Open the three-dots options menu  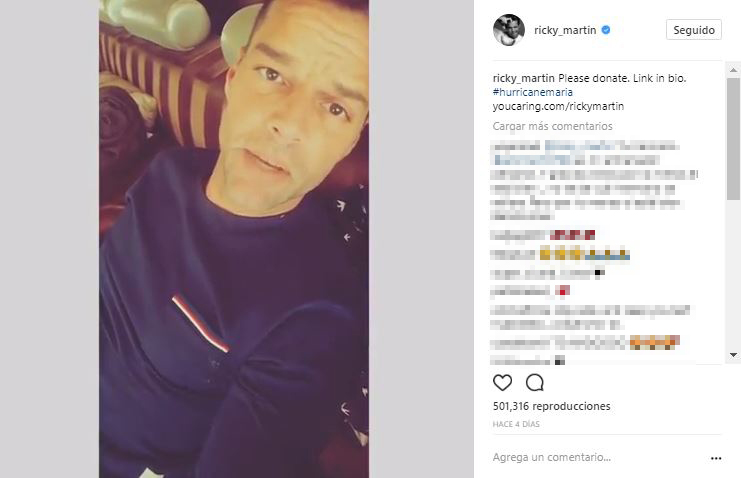tap(716, 458)
